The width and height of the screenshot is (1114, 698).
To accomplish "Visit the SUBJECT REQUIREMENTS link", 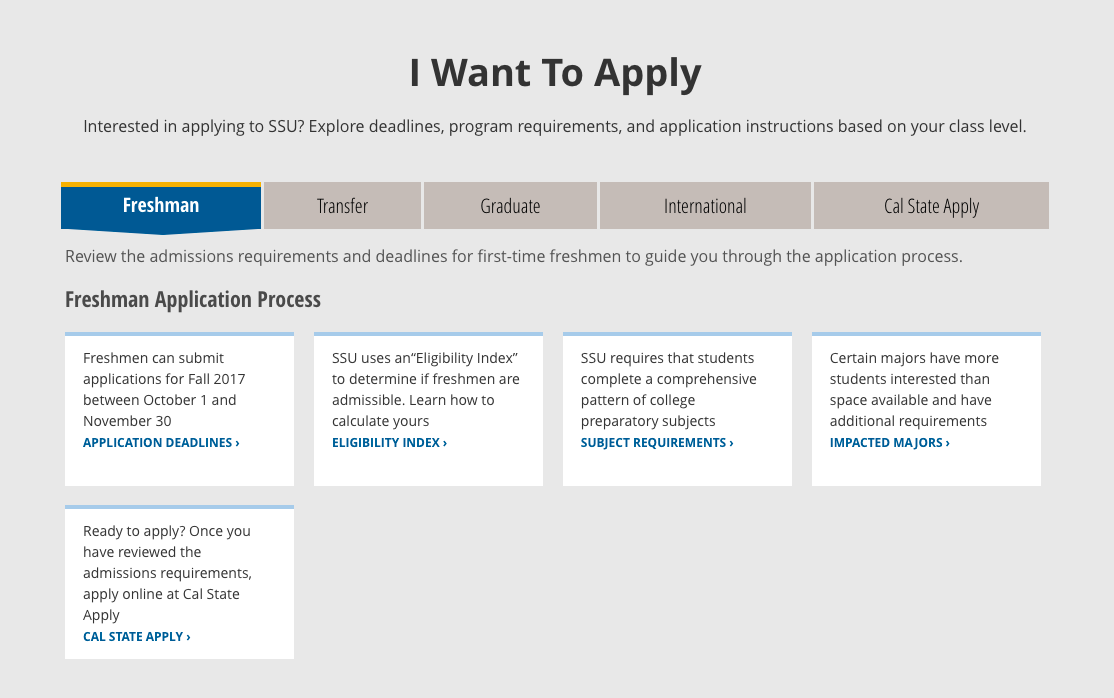I will [x=657, y=443].
